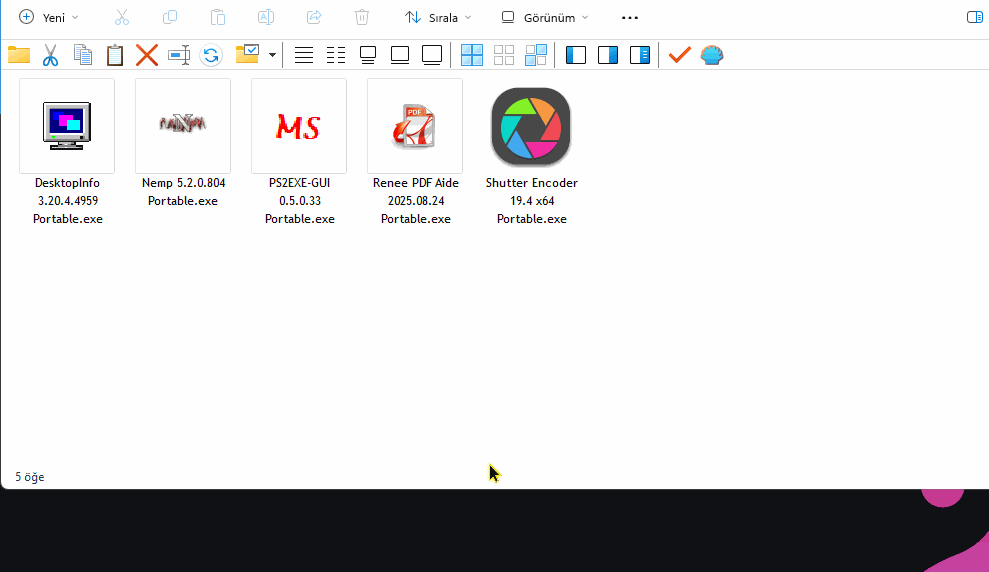The height and width of the screenshot is (572, 989).
Task: Toggle details pane button at far right
Action: click(974, 18)
